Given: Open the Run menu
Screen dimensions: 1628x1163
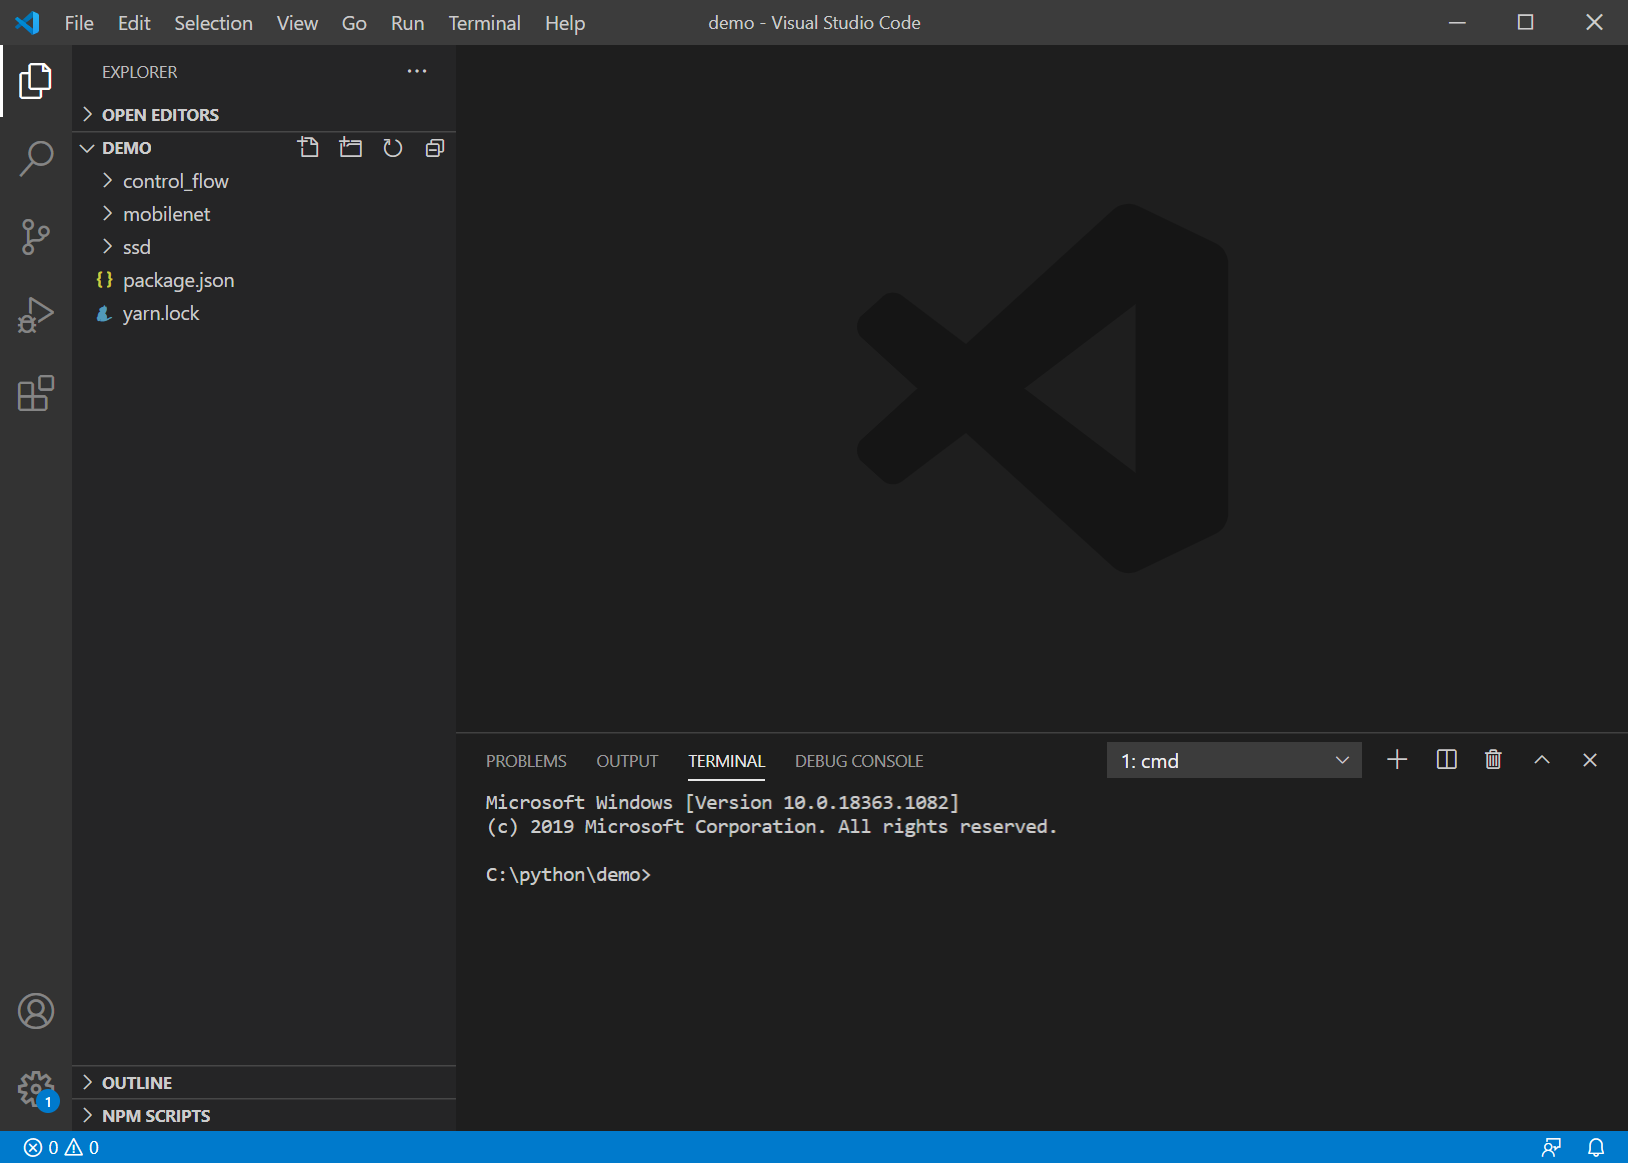Looking at the screenshot, I should click(407, 22).
